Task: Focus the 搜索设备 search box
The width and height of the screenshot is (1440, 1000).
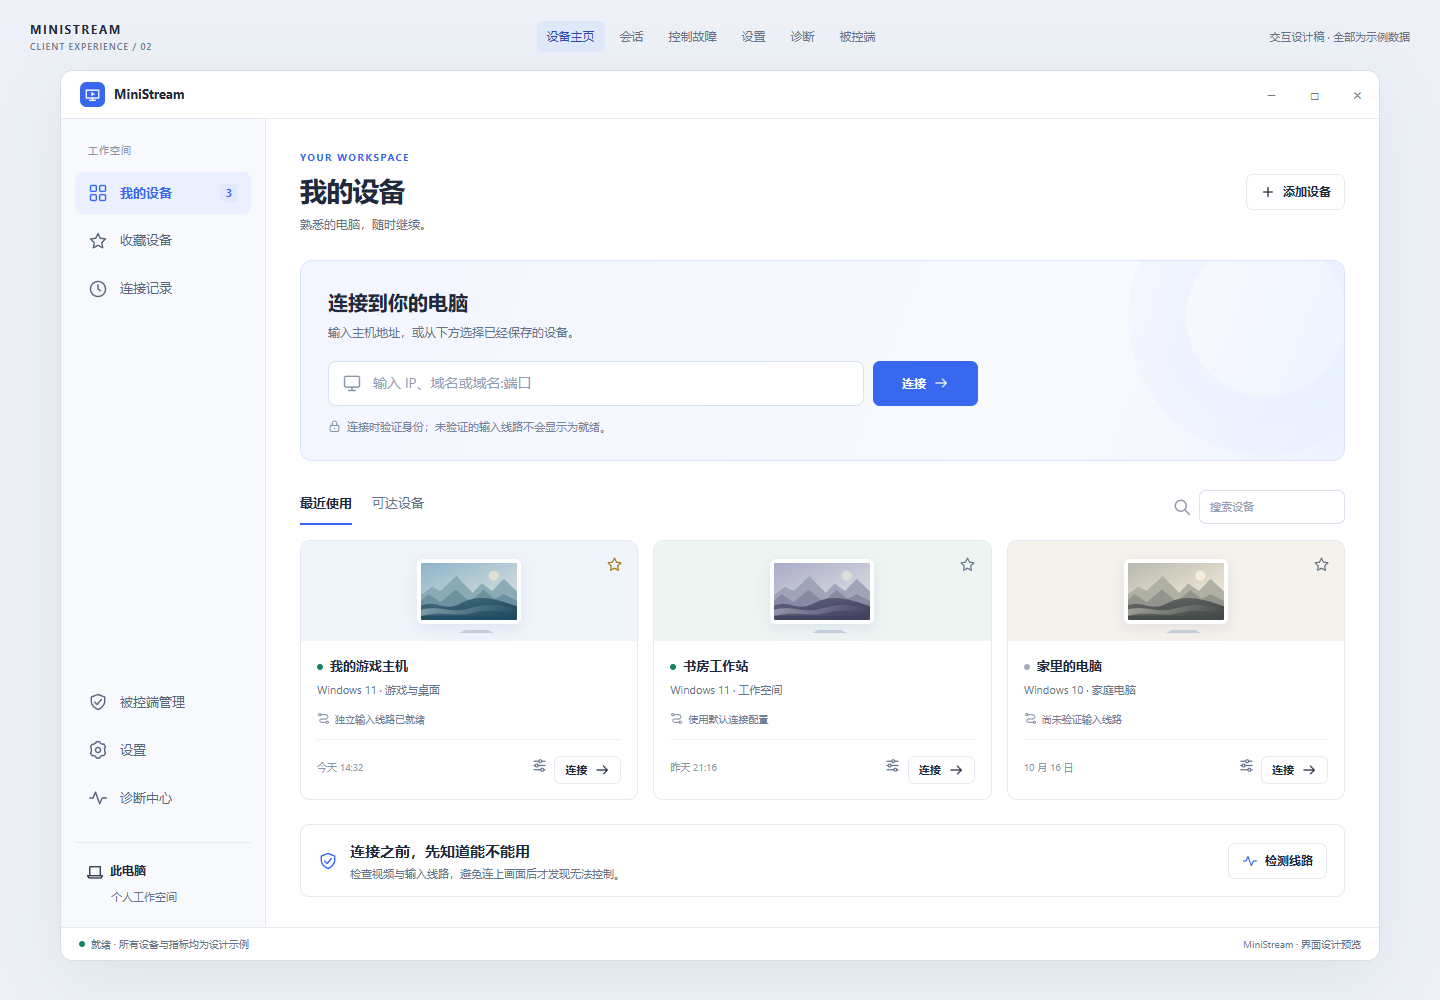Action: tap(1272, 507)
